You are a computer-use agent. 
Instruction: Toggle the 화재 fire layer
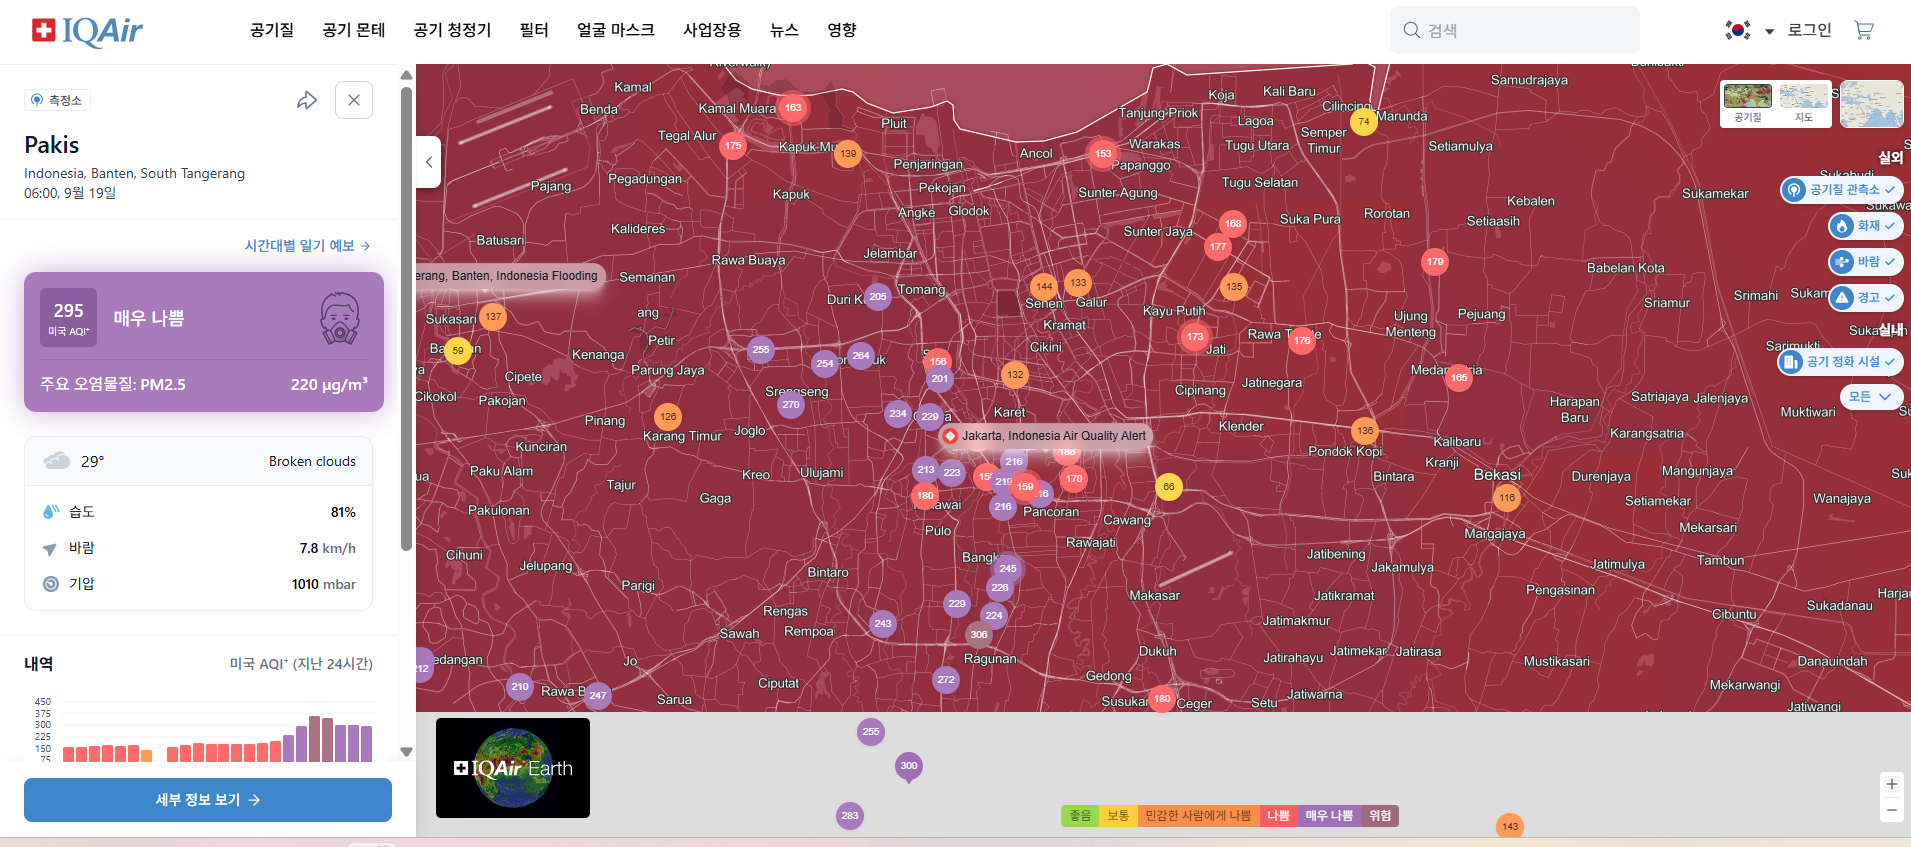(x=1865, y=226)
